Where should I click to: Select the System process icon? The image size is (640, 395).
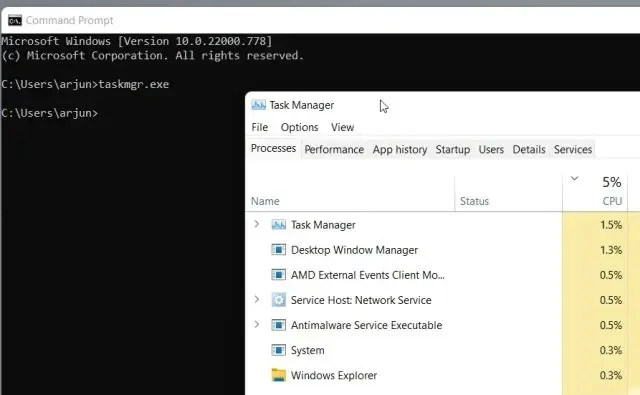pyautogui.click(x=278, y=350)
